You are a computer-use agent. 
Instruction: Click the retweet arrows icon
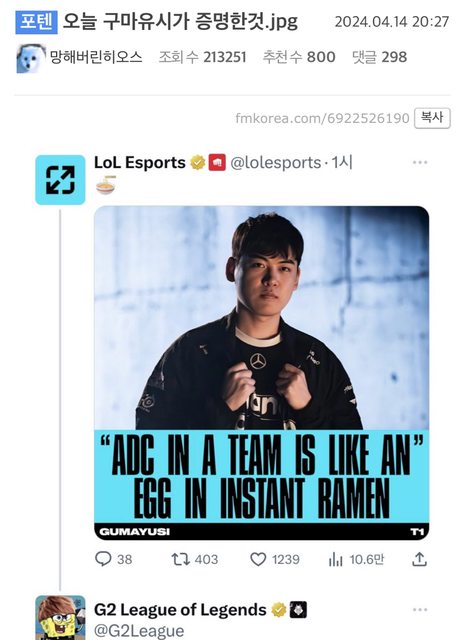coord(180,559)
